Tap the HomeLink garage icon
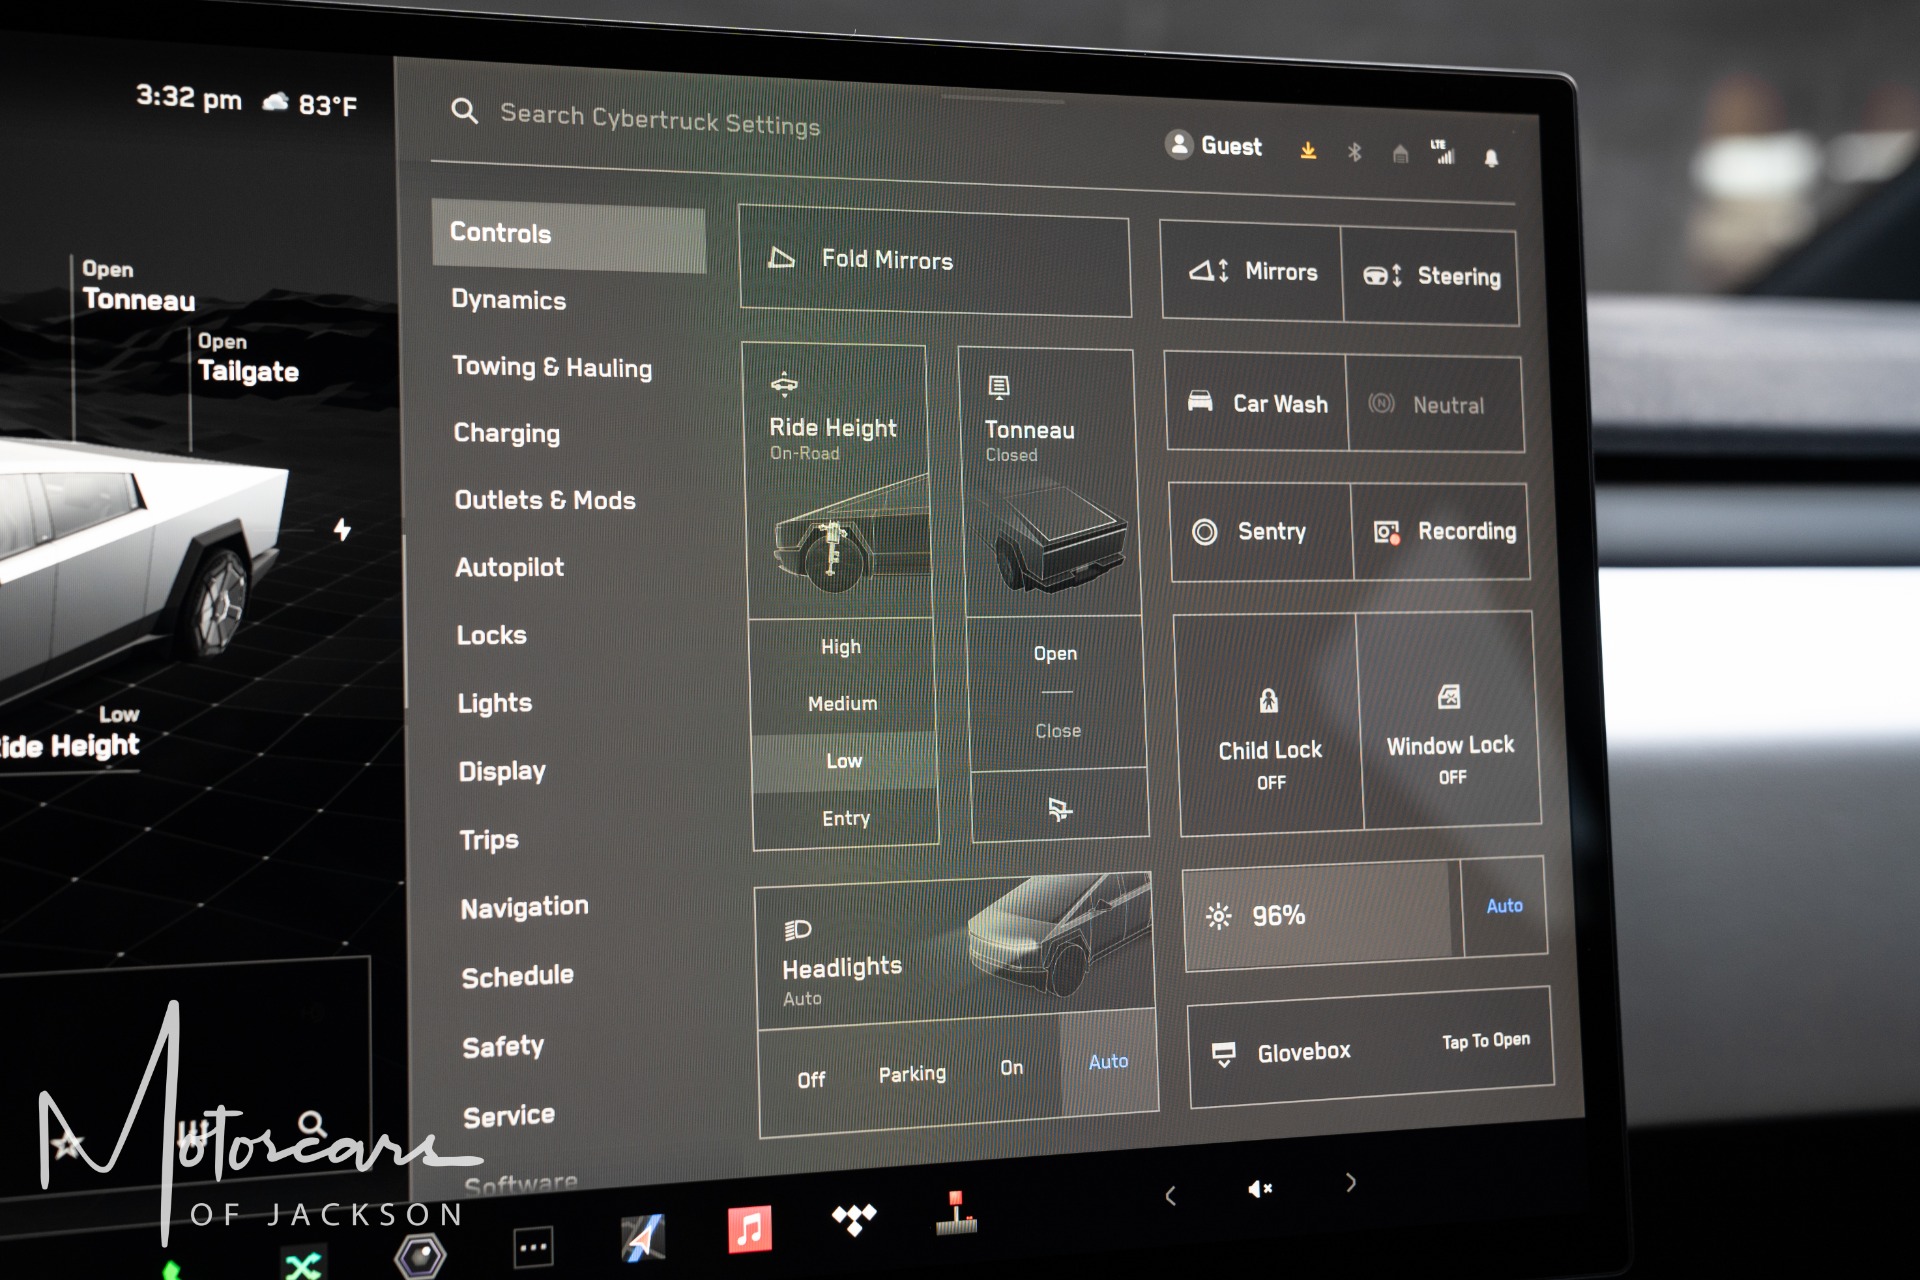Image resolution: width=1920 pixels, height=1280 pixels. (1400, 153)
